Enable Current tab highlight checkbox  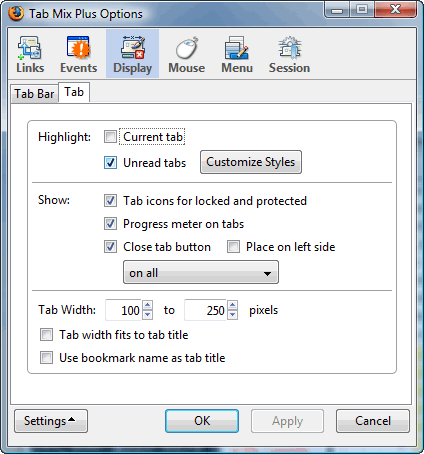[x=110, y=137]
